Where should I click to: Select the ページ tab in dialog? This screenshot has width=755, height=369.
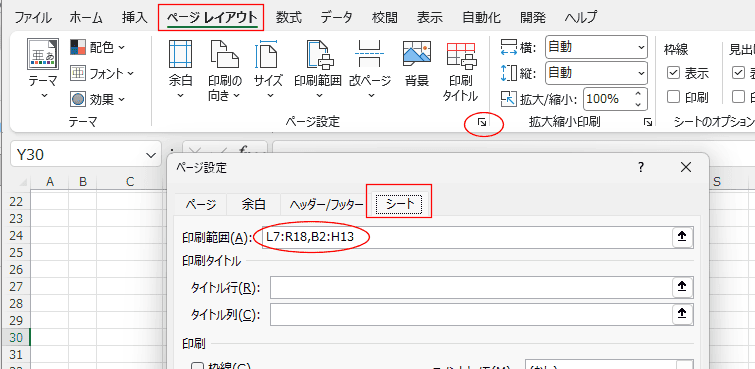pyautogui.click(x=201, y=204)
